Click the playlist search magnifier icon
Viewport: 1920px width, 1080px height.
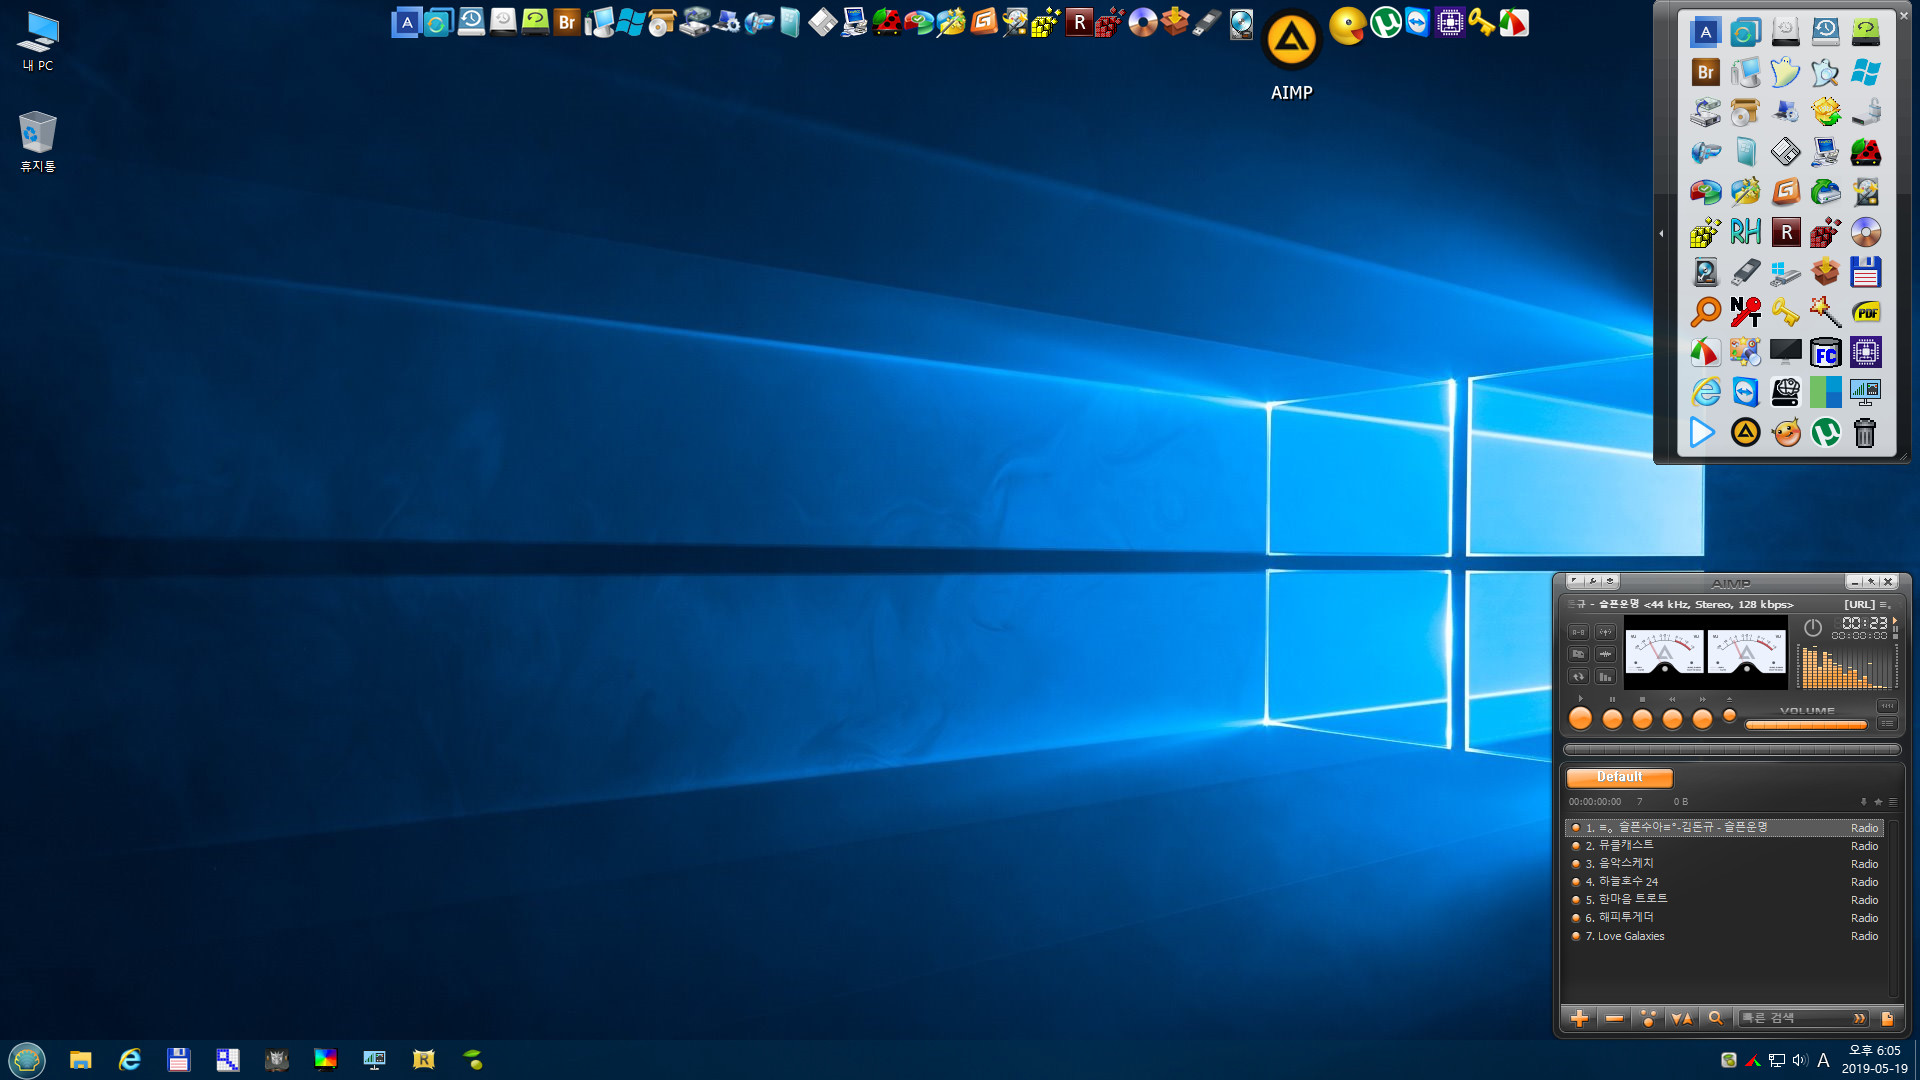1716,1018
